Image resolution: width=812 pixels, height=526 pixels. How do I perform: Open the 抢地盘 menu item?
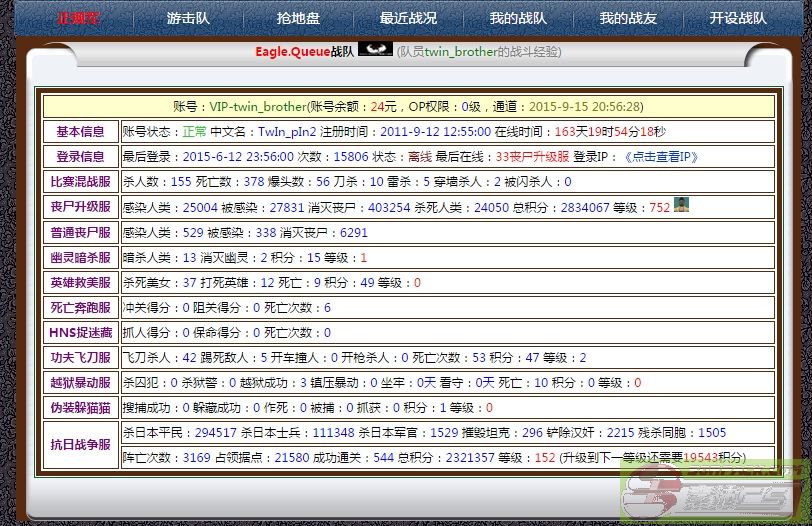click(297, 18)
